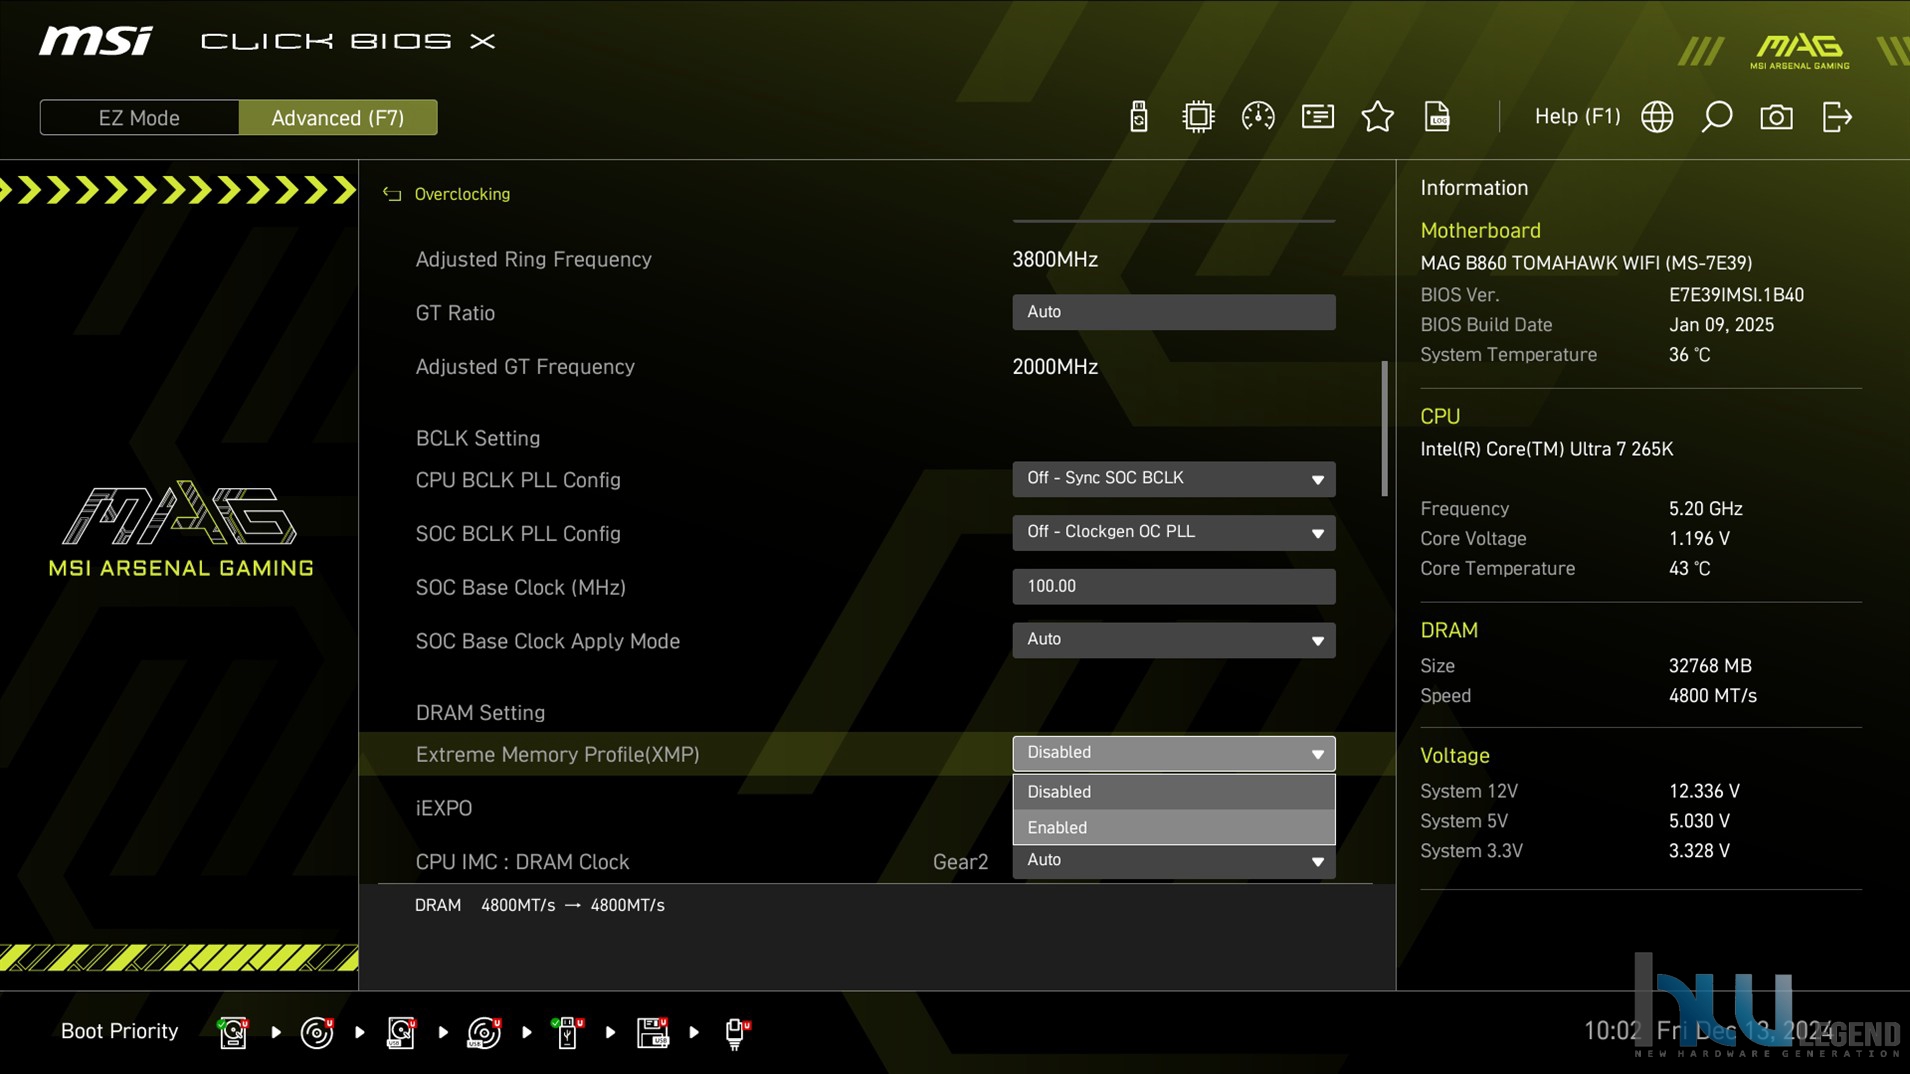Click MAG B860 TOMAHAWK WIFI motherboard name
Image resolution: width=1910 pixels, height=1074 pixels.
[x=1586, y=263]
